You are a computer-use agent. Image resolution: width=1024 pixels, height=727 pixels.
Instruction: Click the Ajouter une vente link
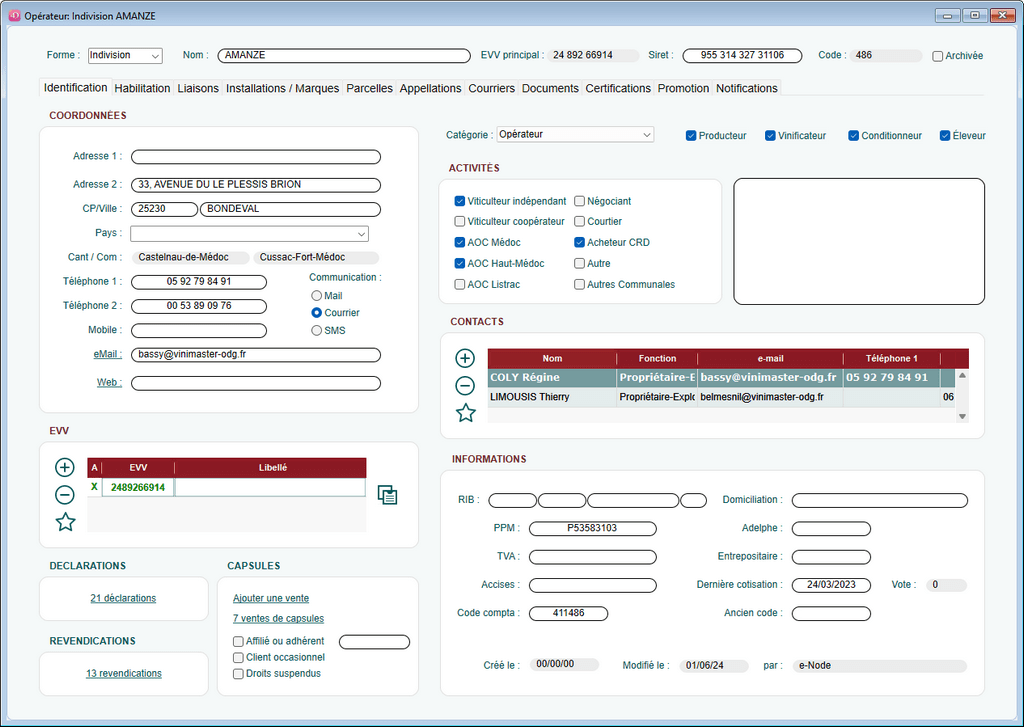[271, 598]
